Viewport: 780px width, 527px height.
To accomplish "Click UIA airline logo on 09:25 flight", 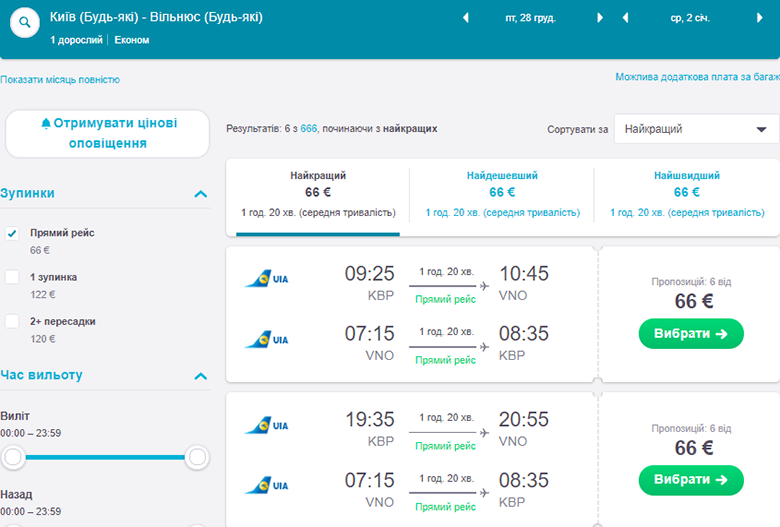I will tap(267, 280).
